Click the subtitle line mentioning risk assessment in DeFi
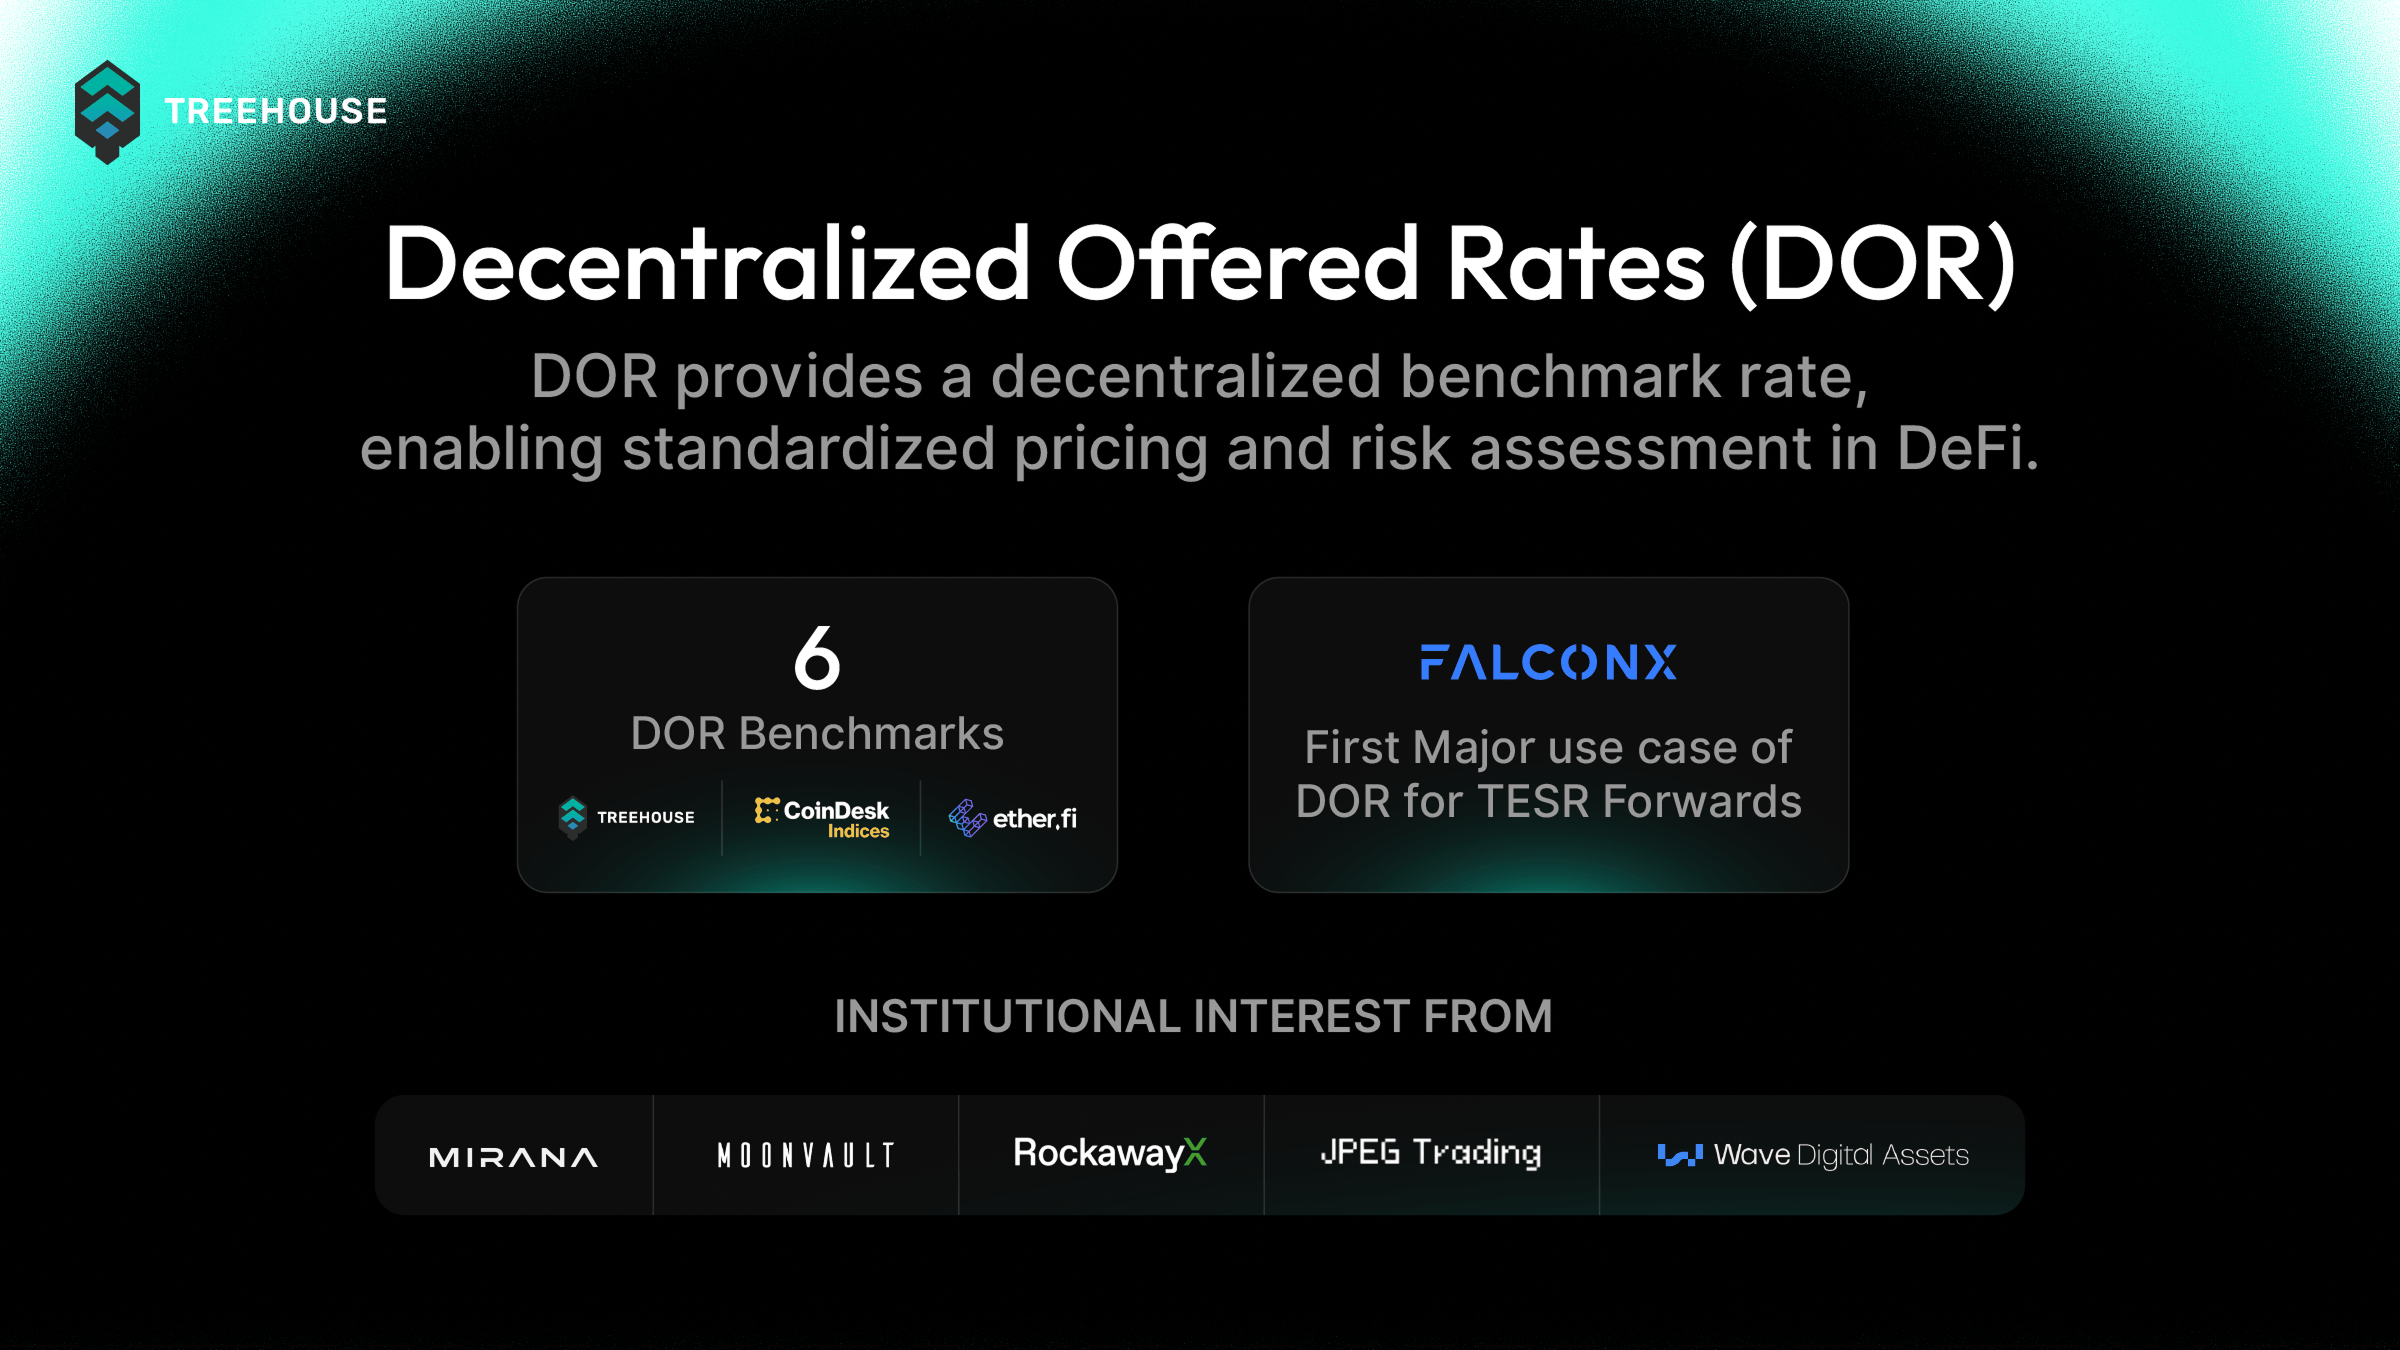Viewport: 2400px width, 1350px height. (x=1200, y=448)
